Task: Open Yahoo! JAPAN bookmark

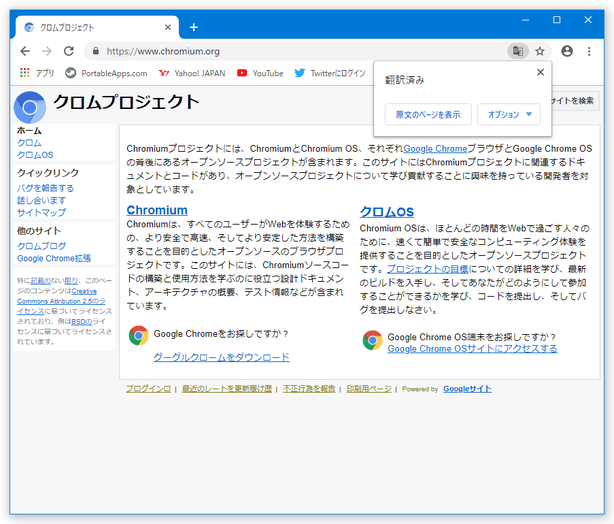Action: pyautogui.click(x=192, y=73)
